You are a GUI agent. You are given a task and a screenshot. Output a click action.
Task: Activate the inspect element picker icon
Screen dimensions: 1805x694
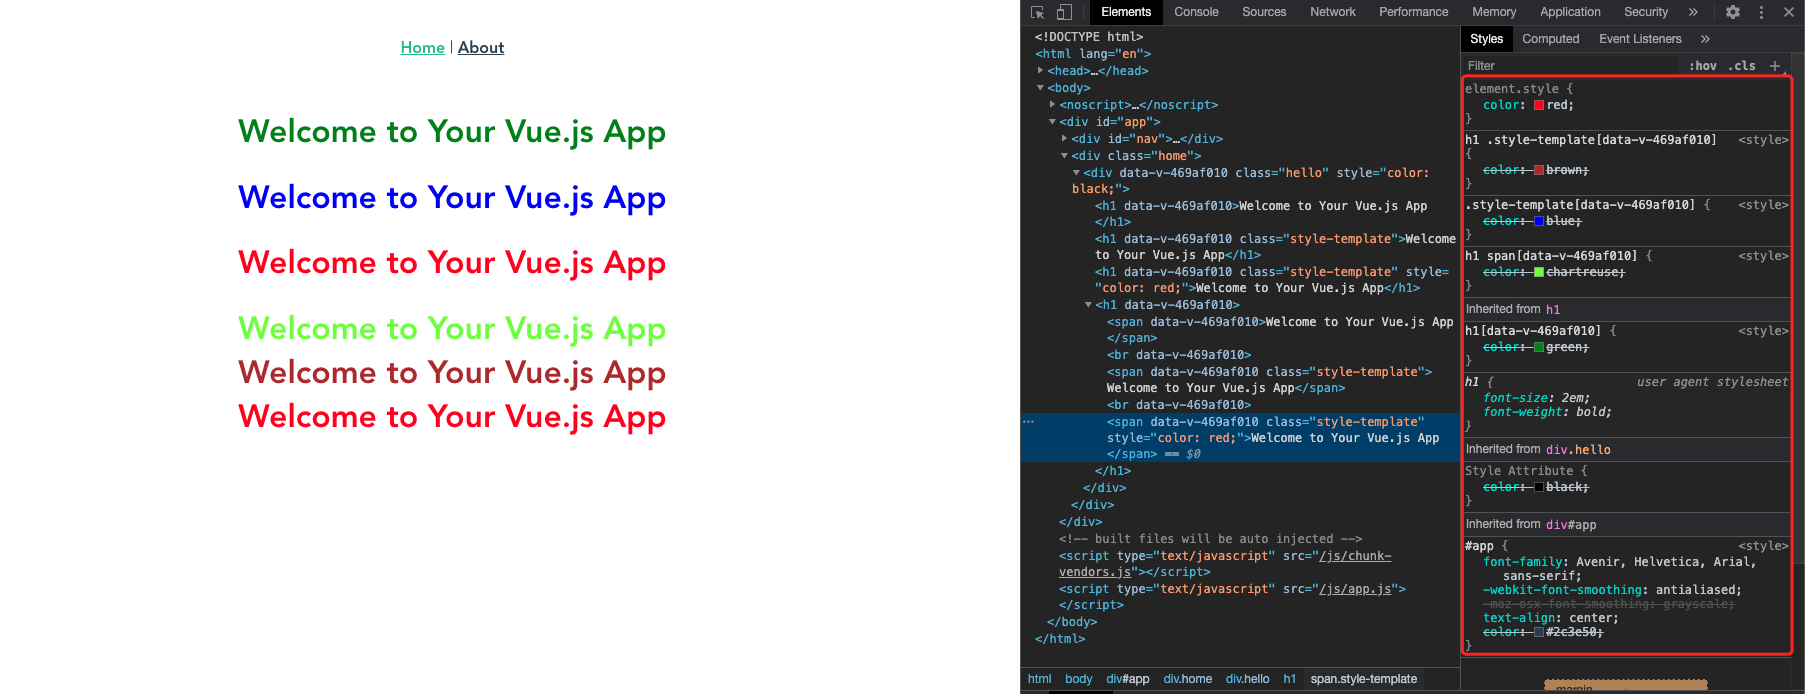(1037, 12)
